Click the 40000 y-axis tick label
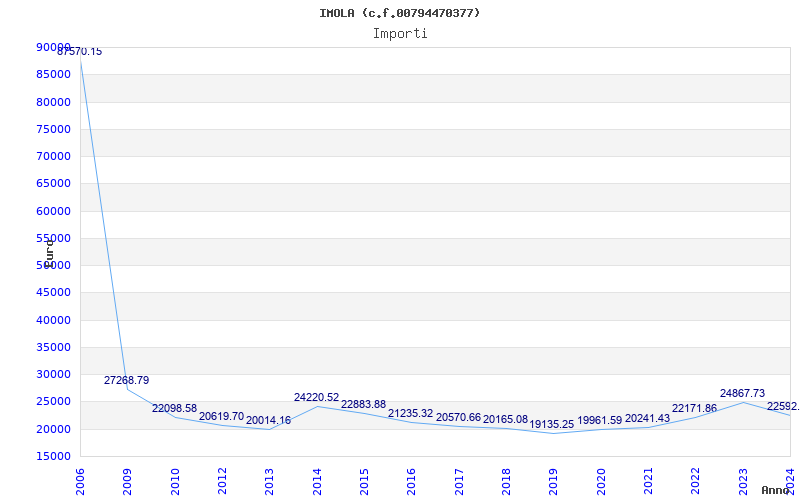The image size is (800, 500). 54,320
